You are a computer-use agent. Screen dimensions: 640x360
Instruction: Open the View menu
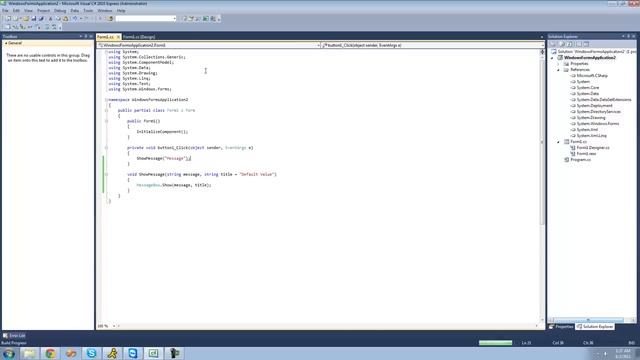28,11
